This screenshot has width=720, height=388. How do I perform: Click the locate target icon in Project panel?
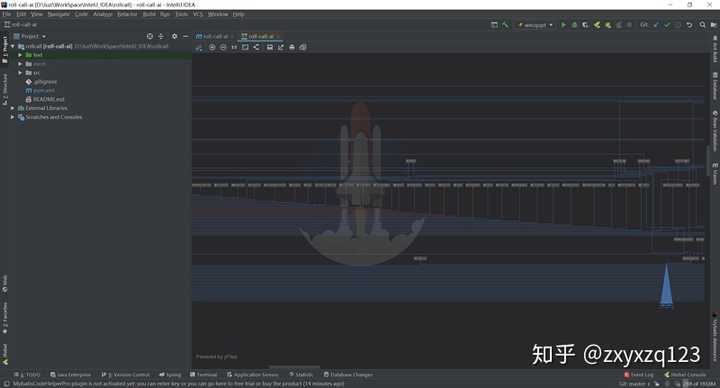(x=150, y=36)
